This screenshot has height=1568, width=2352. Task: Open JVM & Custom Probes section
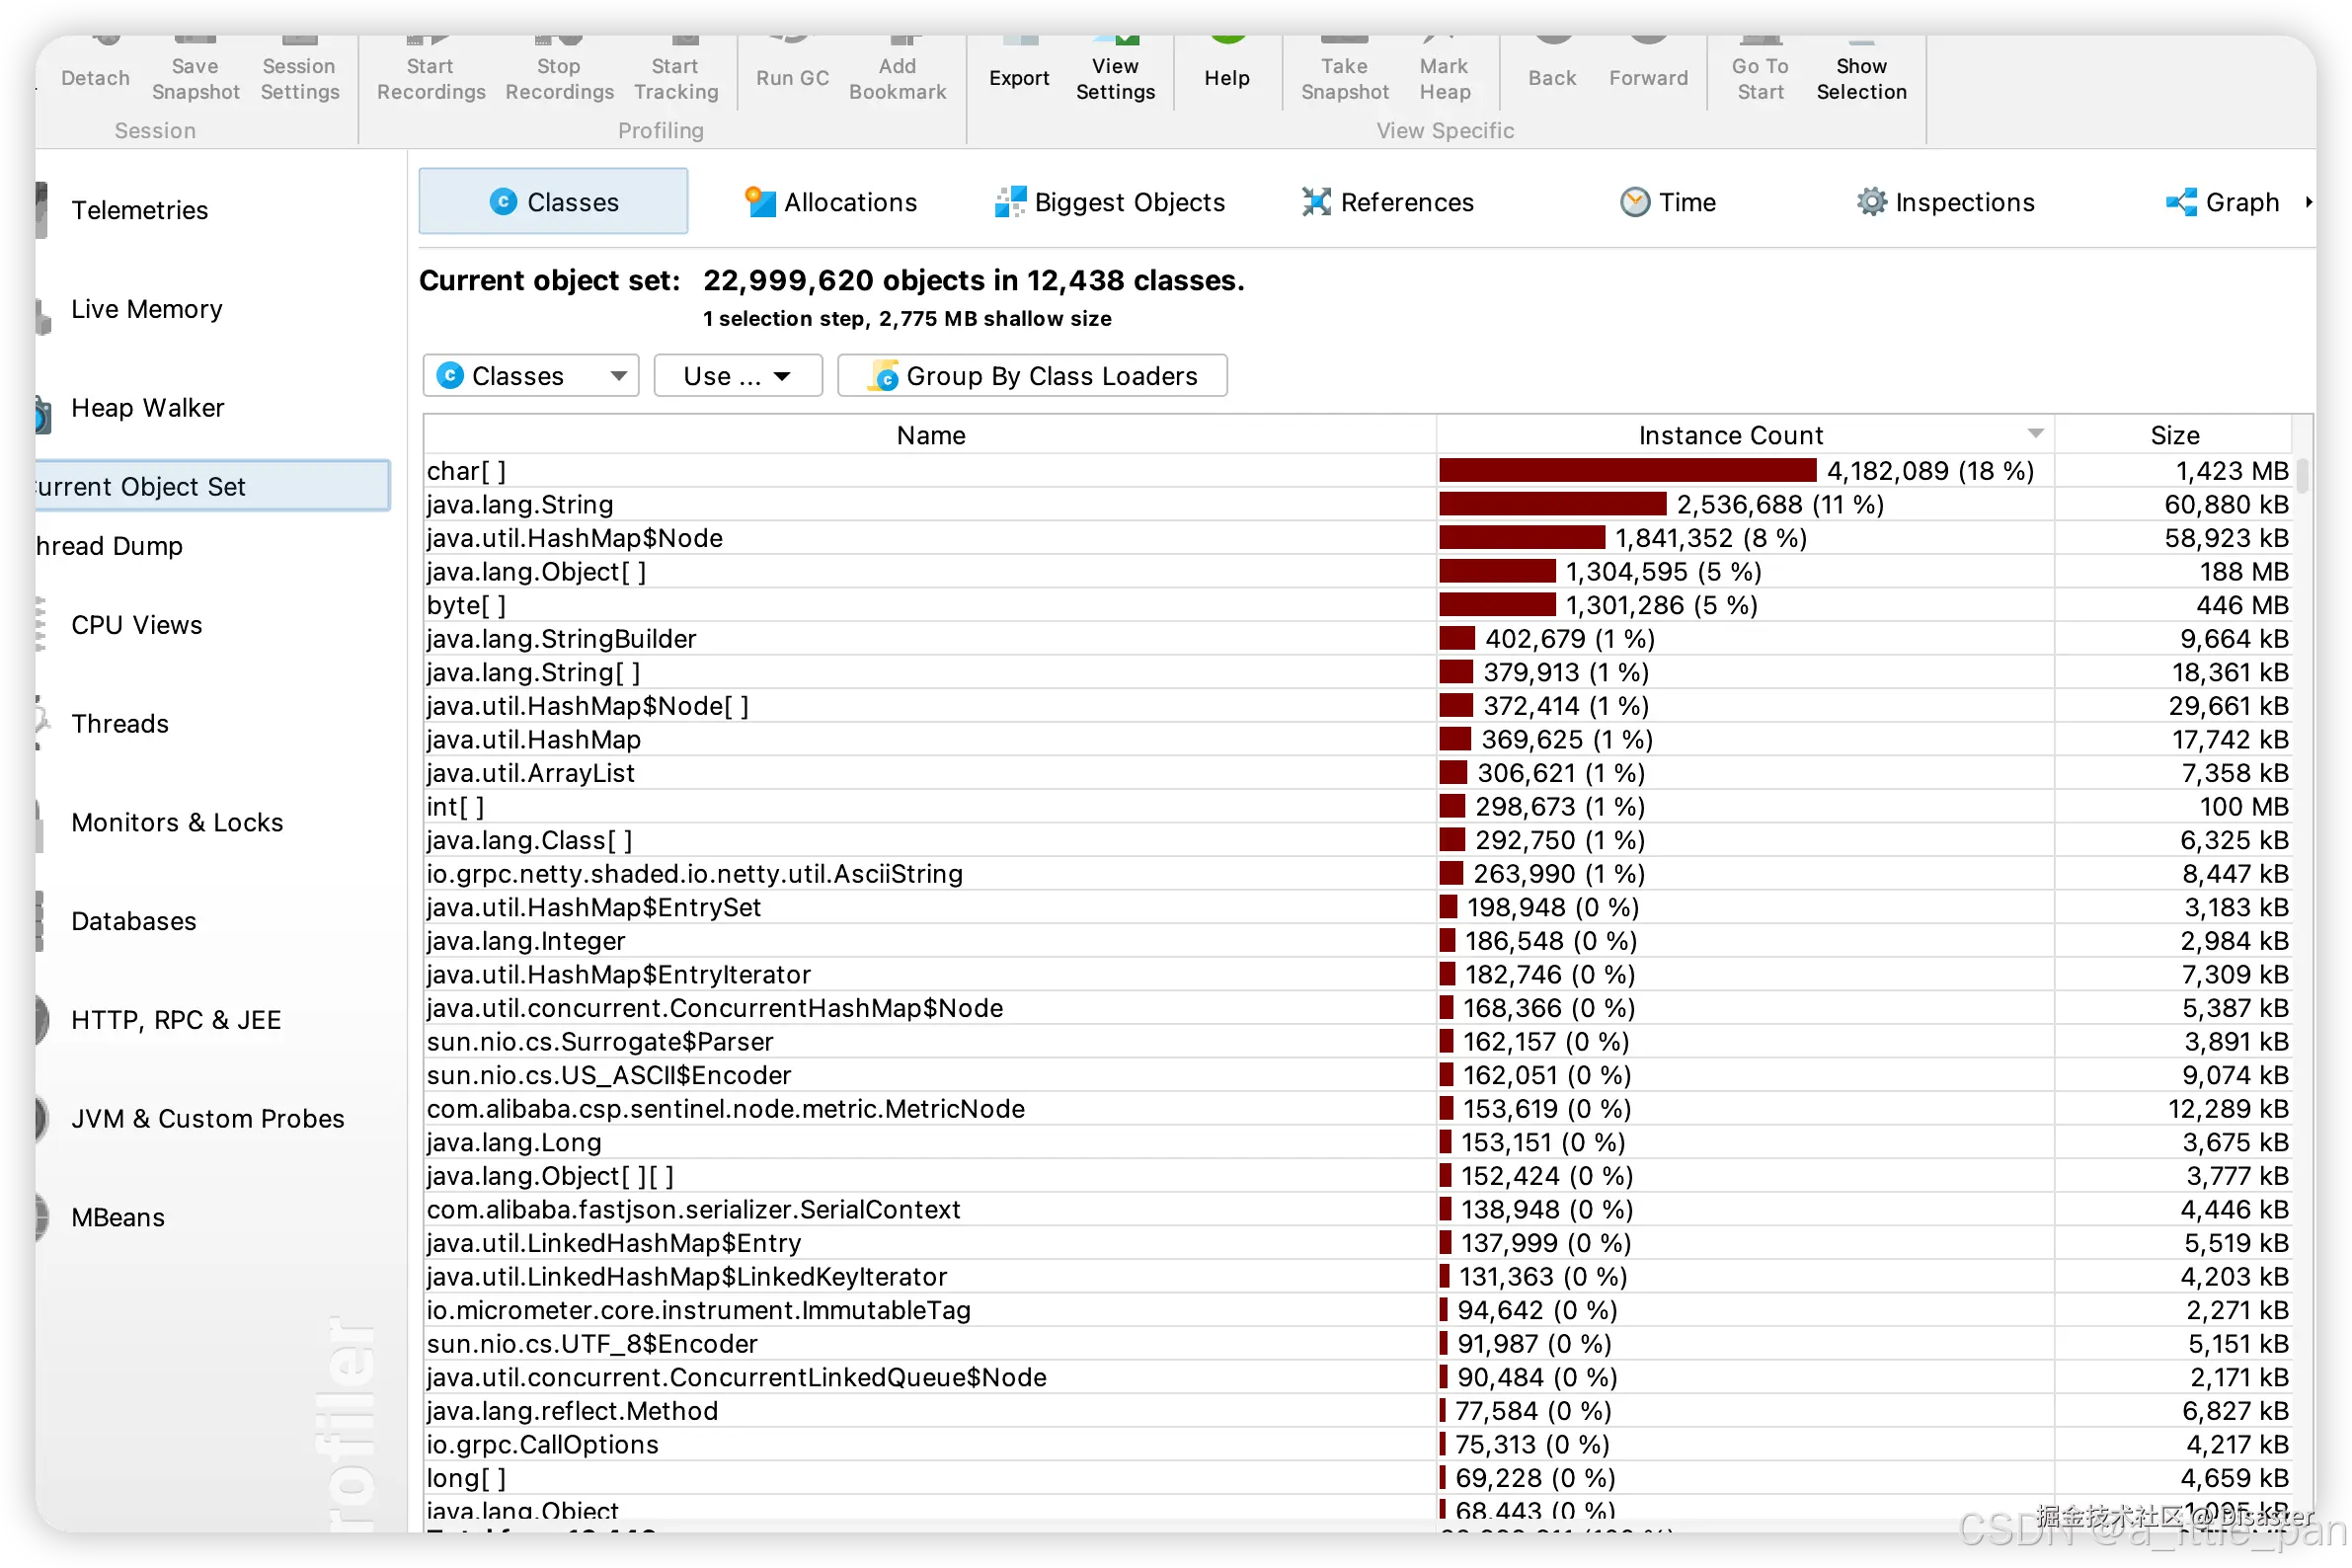(x=208, y=1119)
